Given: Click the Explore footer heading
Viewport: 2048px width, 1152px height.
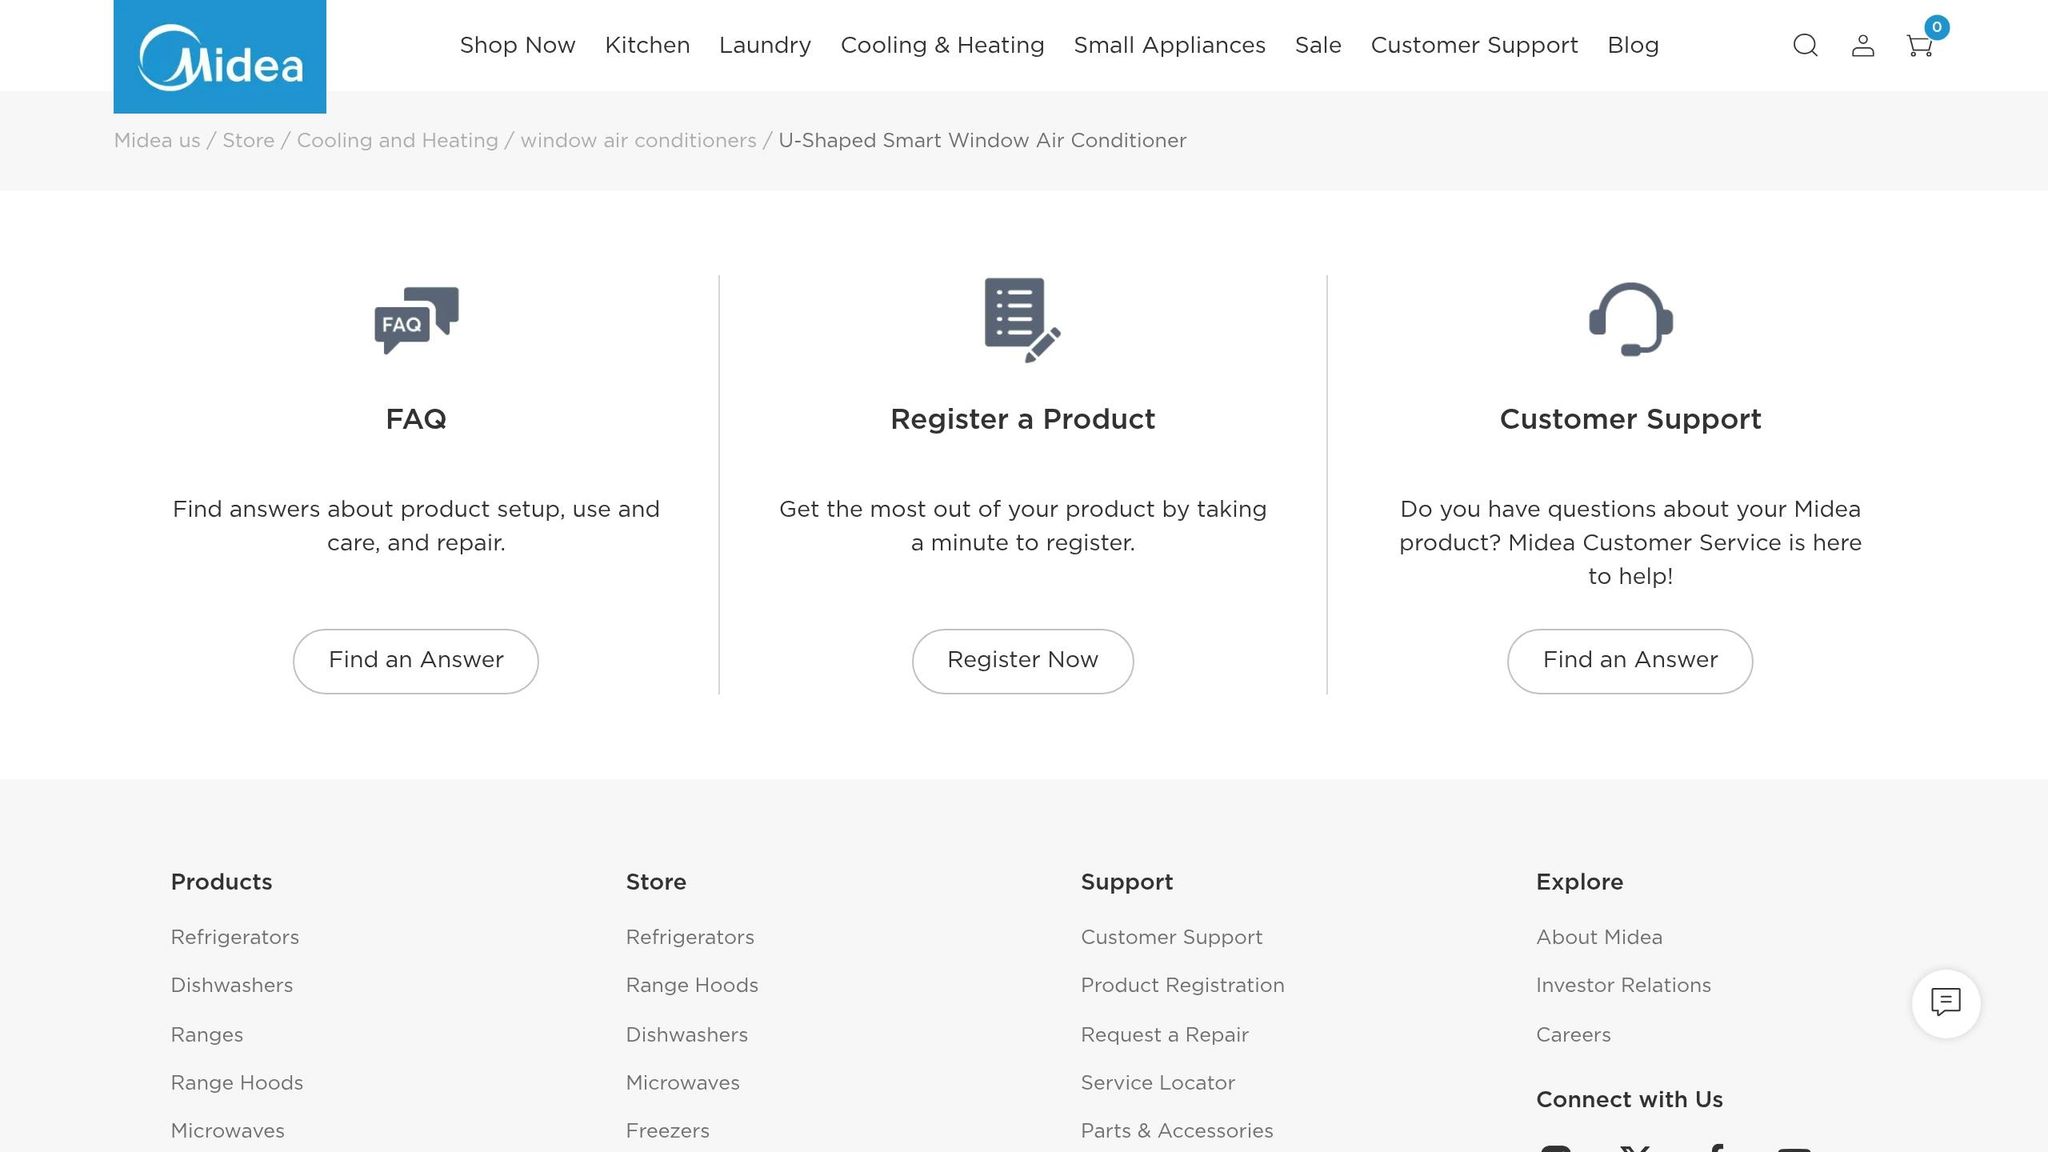Looking at the screenshot, I should (1580, 883).
